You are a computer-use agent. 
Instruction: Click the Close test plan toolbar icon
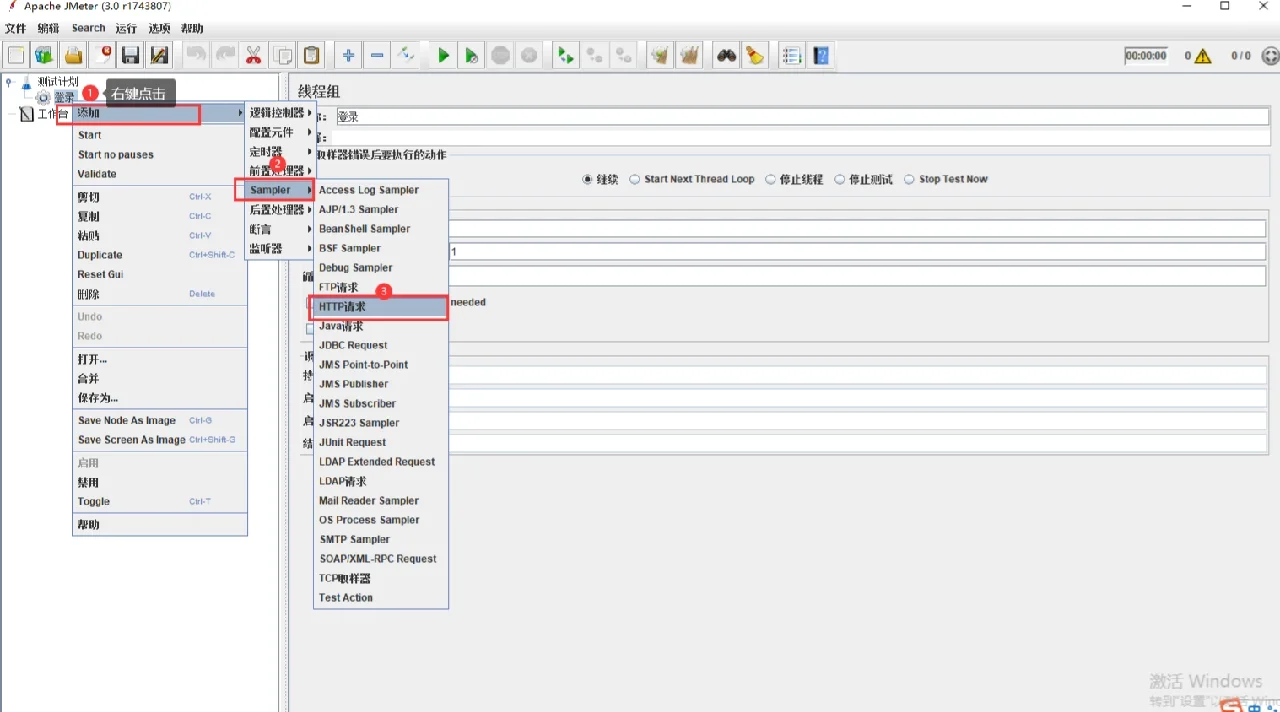[x=102, y=55]
